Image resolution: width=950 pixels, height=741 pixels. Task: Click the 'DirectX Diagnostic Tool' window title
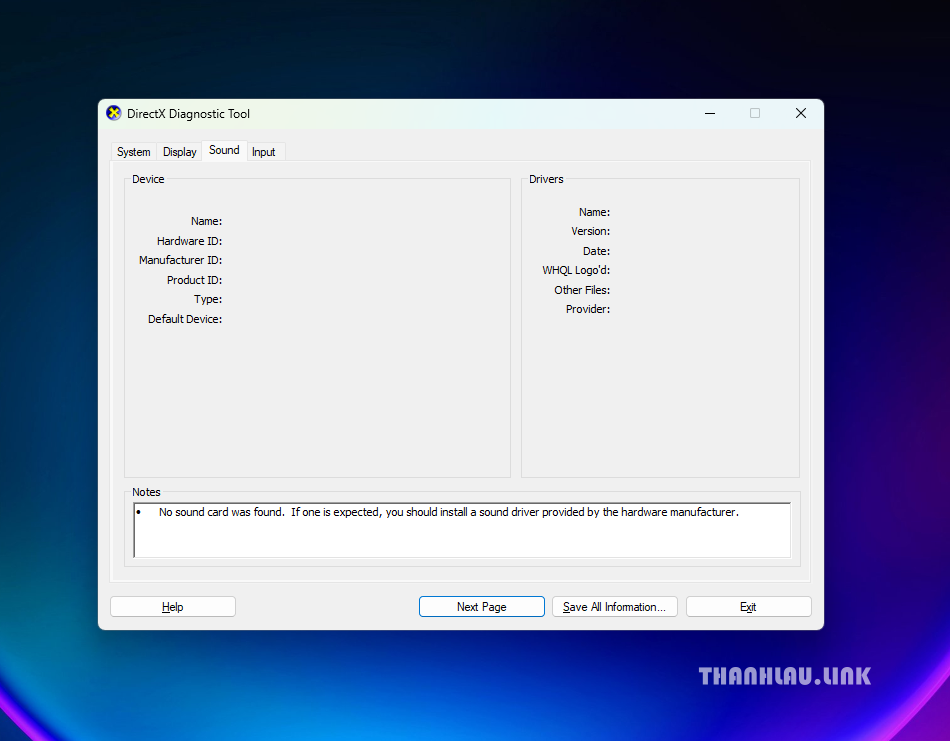[x=188, y=114]
